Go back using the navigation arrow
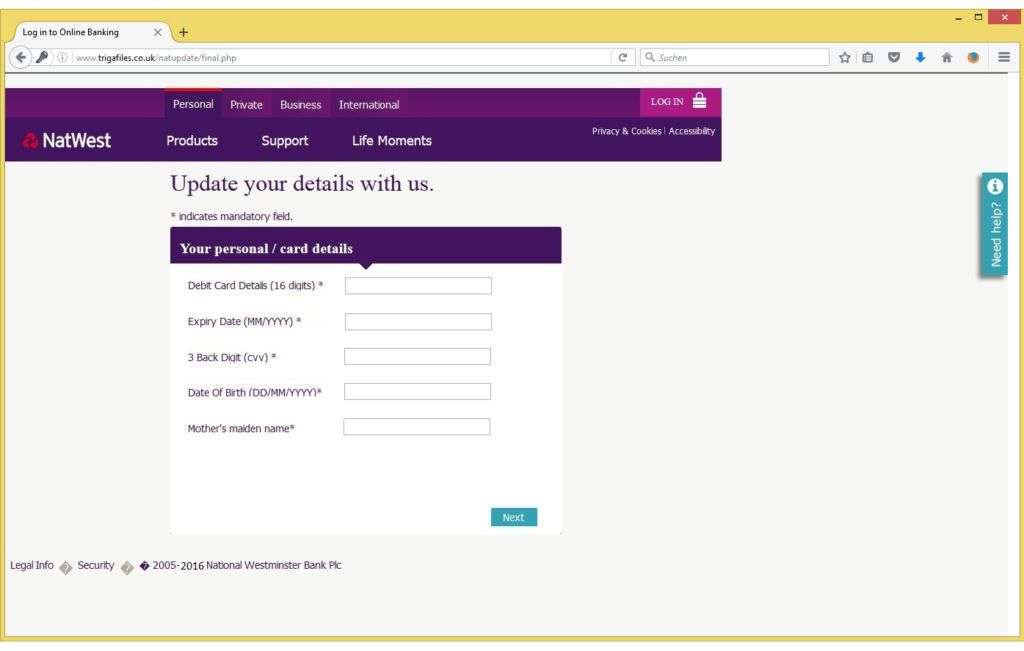 point(20,57)
